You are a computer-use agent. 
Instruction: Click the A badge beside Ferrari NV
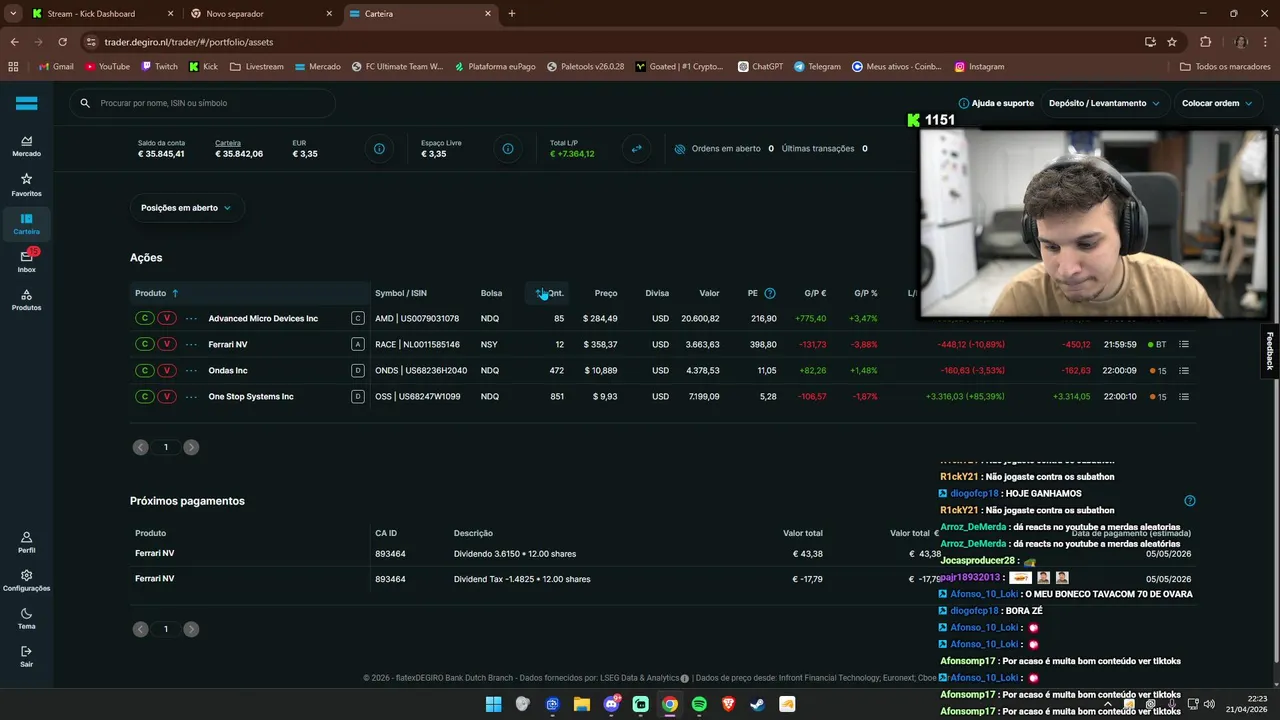[358, 344]
